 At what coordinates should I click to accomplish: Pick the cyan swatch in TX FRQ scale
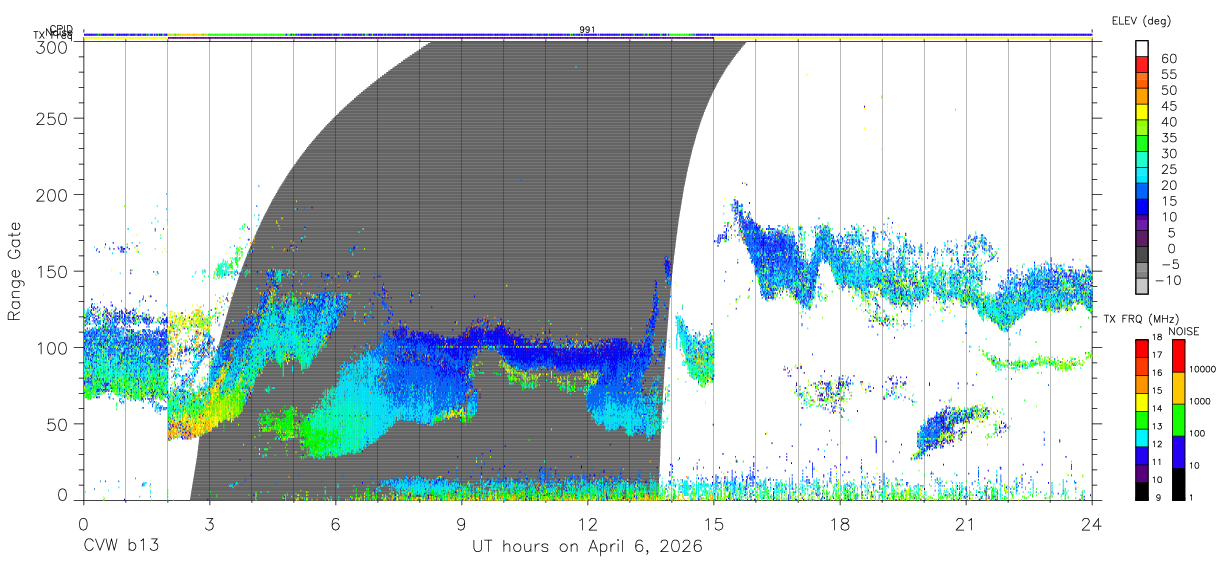click(1143, 437)
